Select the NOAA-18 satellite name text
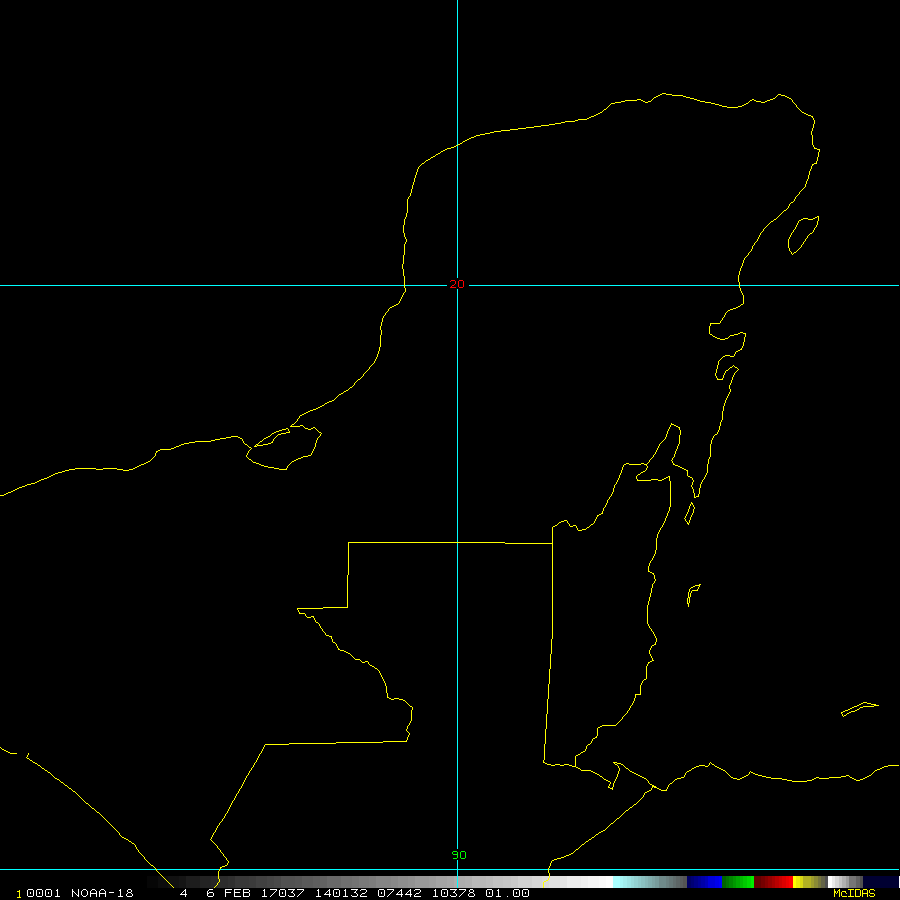Screen dimensions: 900x900 (103, 893)
